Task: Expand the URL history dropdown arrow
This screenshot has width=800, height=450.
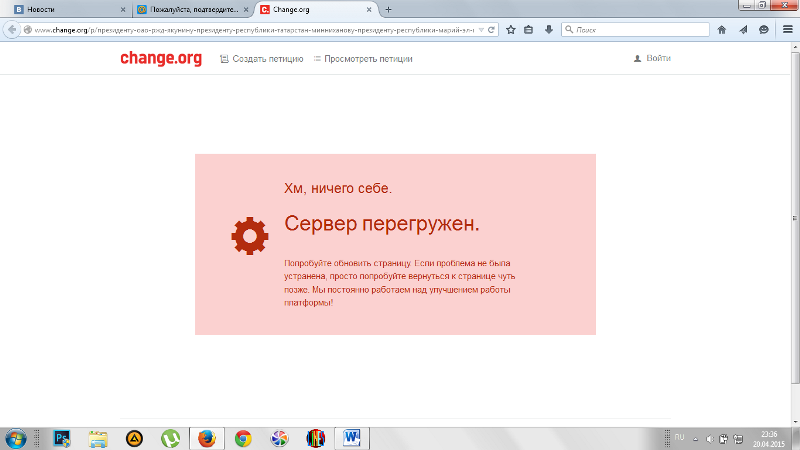Action: click(480, 30)
